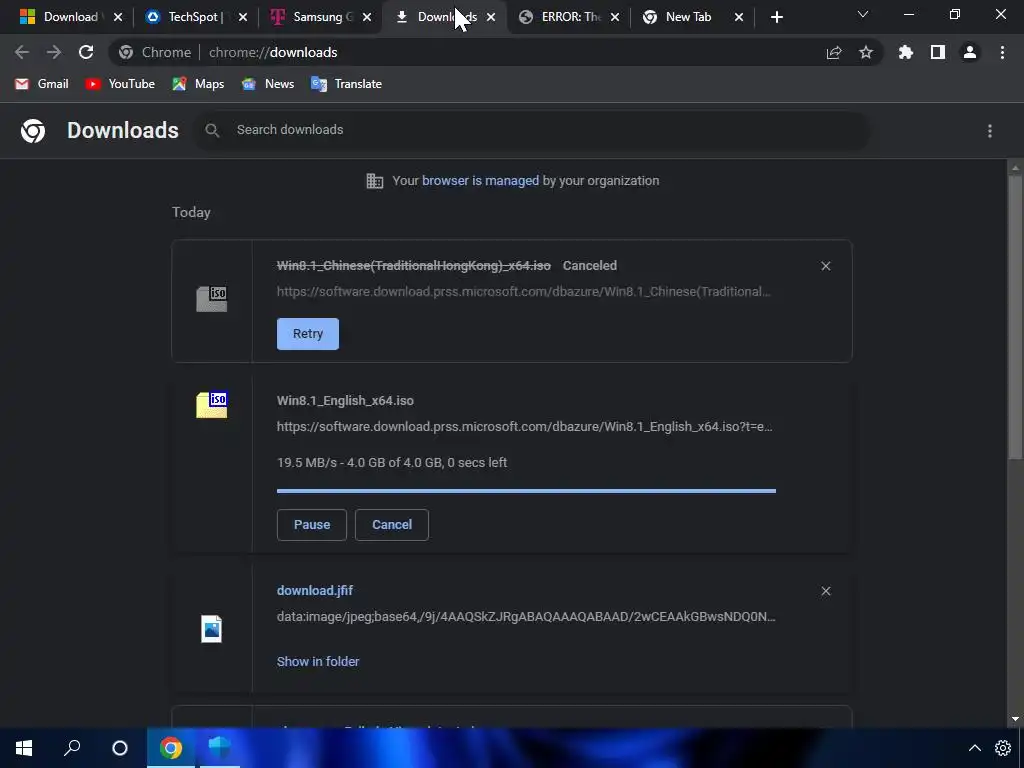Click the scrollbar down arrow
The width and height of the screenshot is (1024, 768).
(x=1015, y=719)
